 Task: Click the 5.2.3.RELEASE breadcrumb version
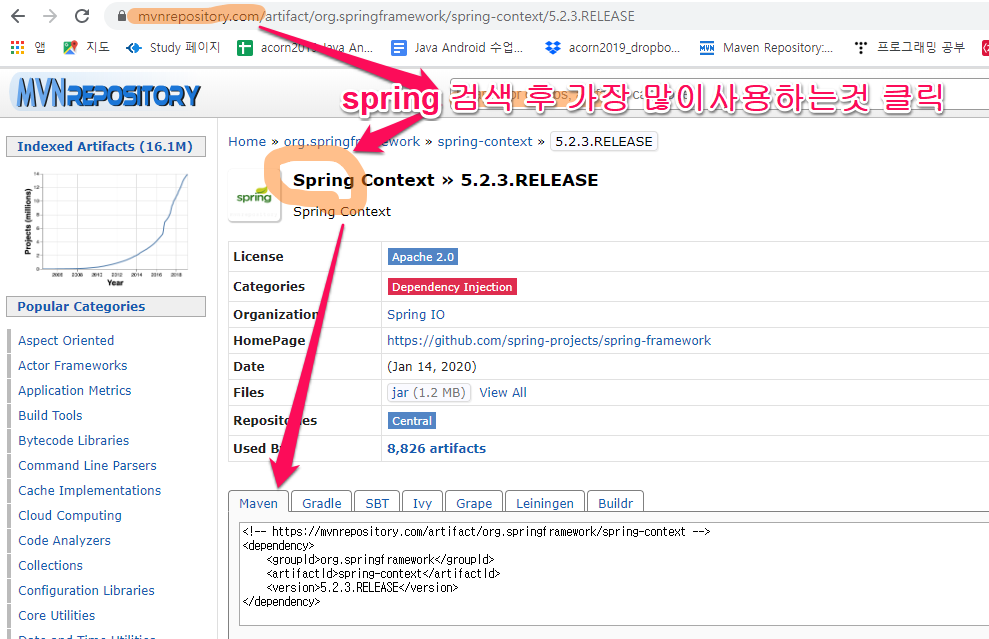click(604, 141)
